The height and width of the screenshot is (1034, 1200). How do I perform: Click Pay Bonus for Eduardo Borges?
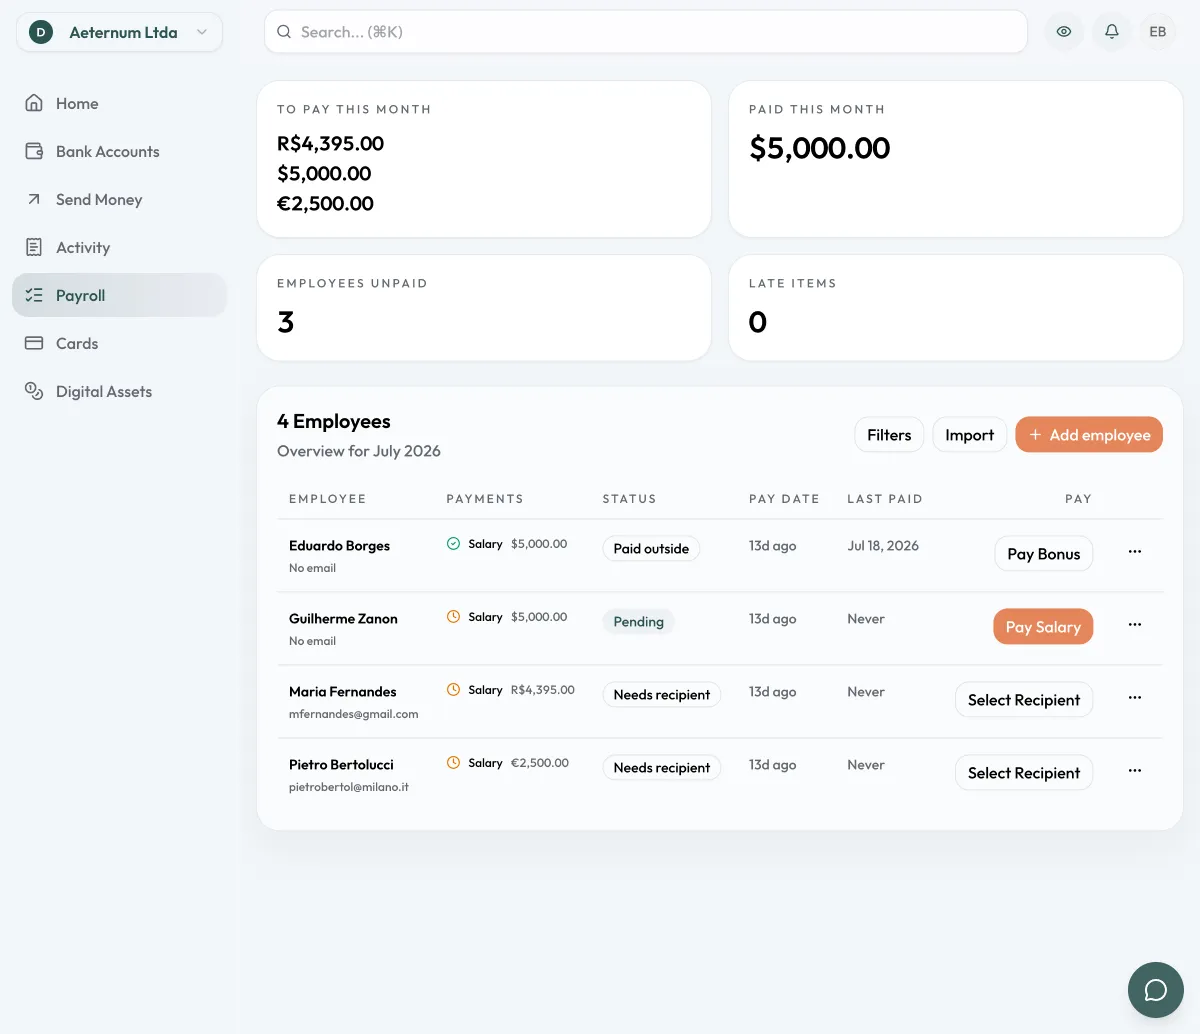click(x=1043, y=554)
